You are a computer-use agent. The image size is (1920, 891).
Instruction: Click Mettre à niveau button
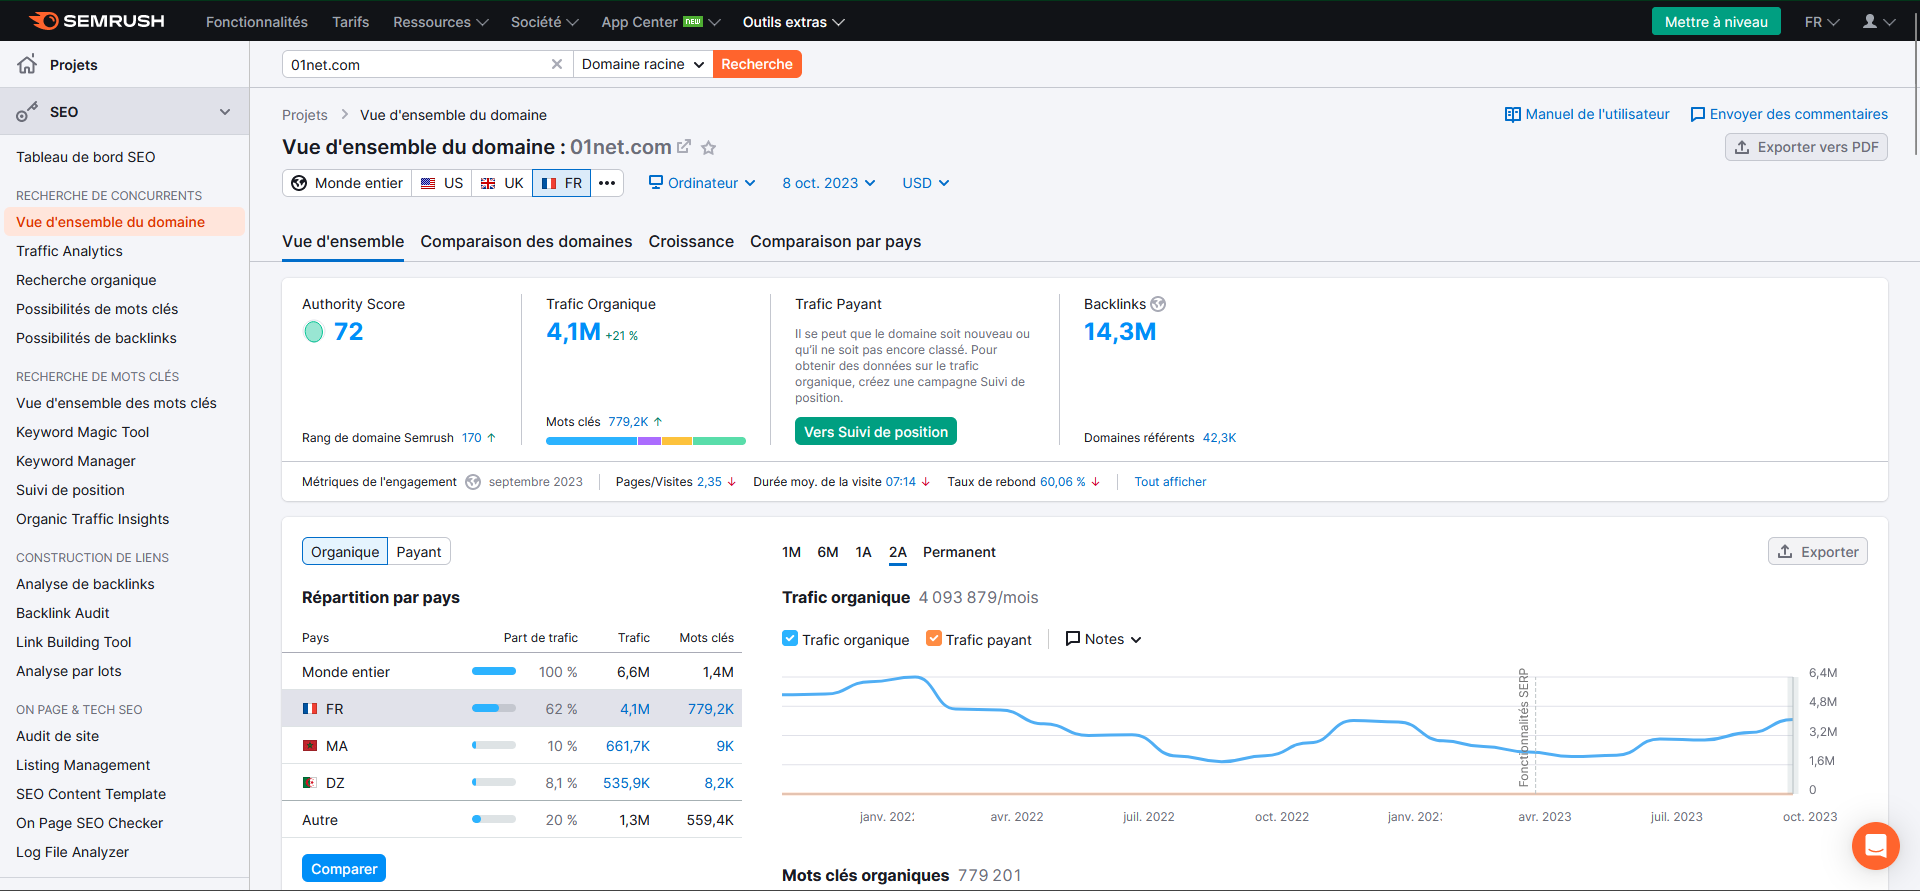point(1716,22)
